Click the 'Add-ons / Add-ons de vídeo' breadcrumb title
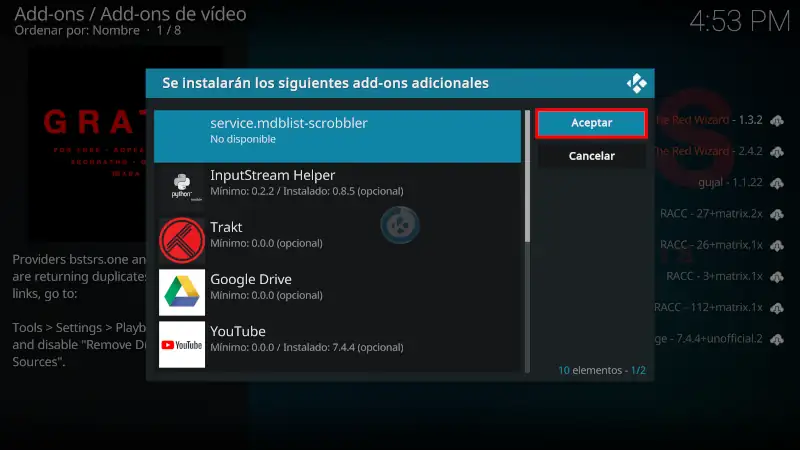The width and height of the screenshot is (800, 450). (x=130, y=14)
